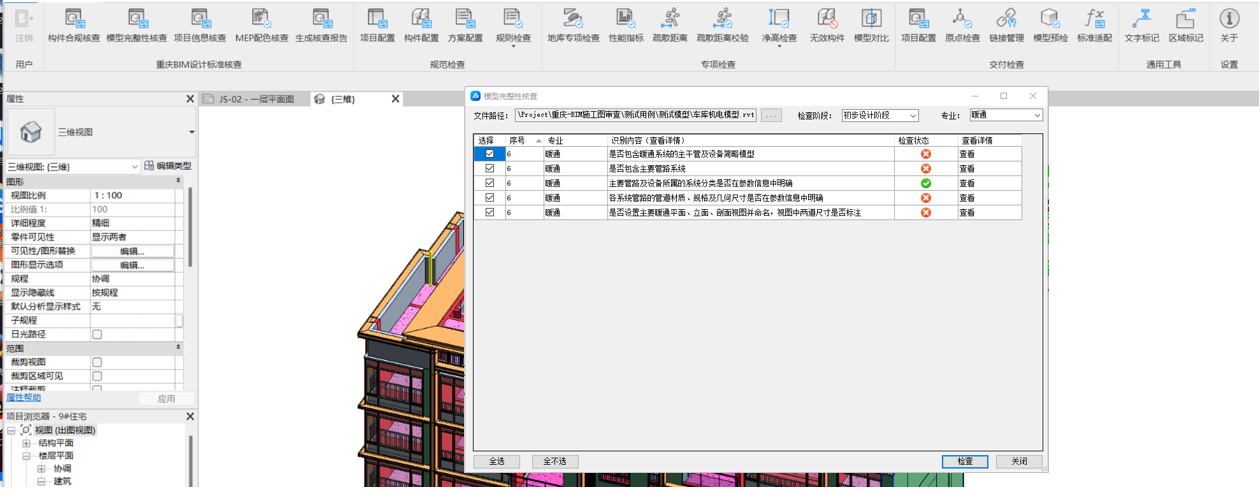Select the 文字标记 tool

1142,26
